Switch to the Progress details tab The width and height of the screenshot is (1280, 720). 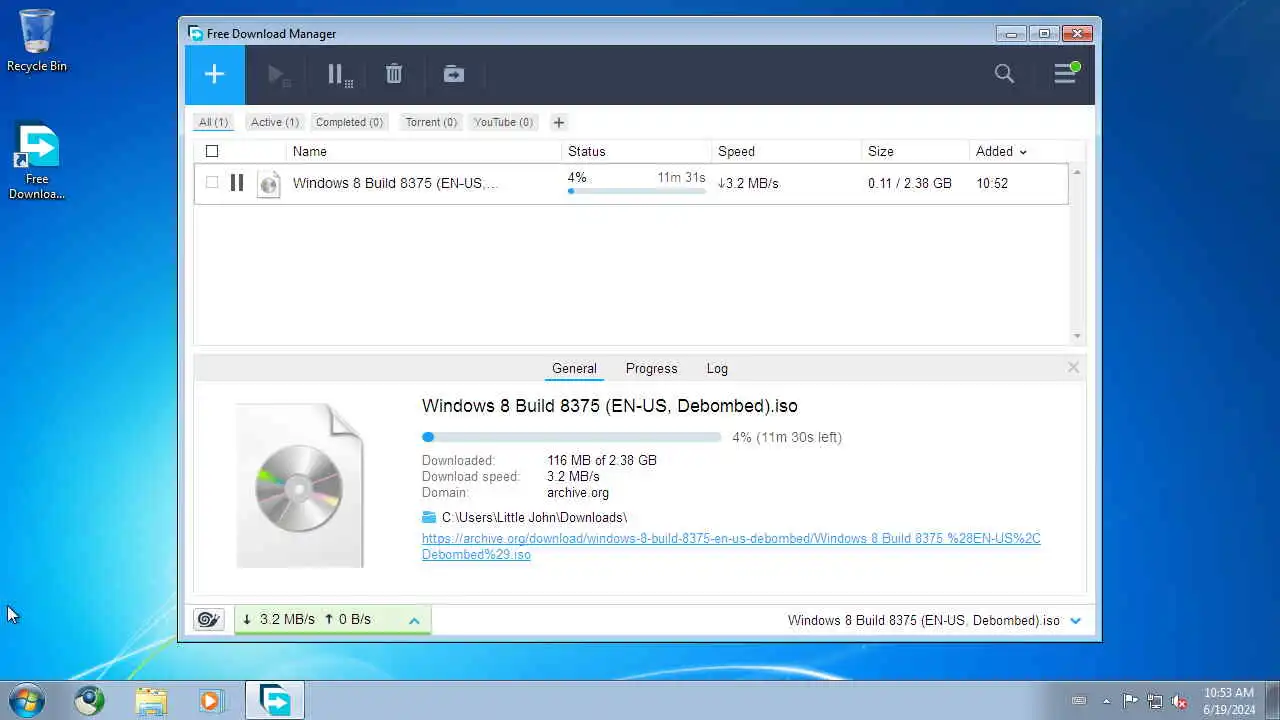point(651,368)
